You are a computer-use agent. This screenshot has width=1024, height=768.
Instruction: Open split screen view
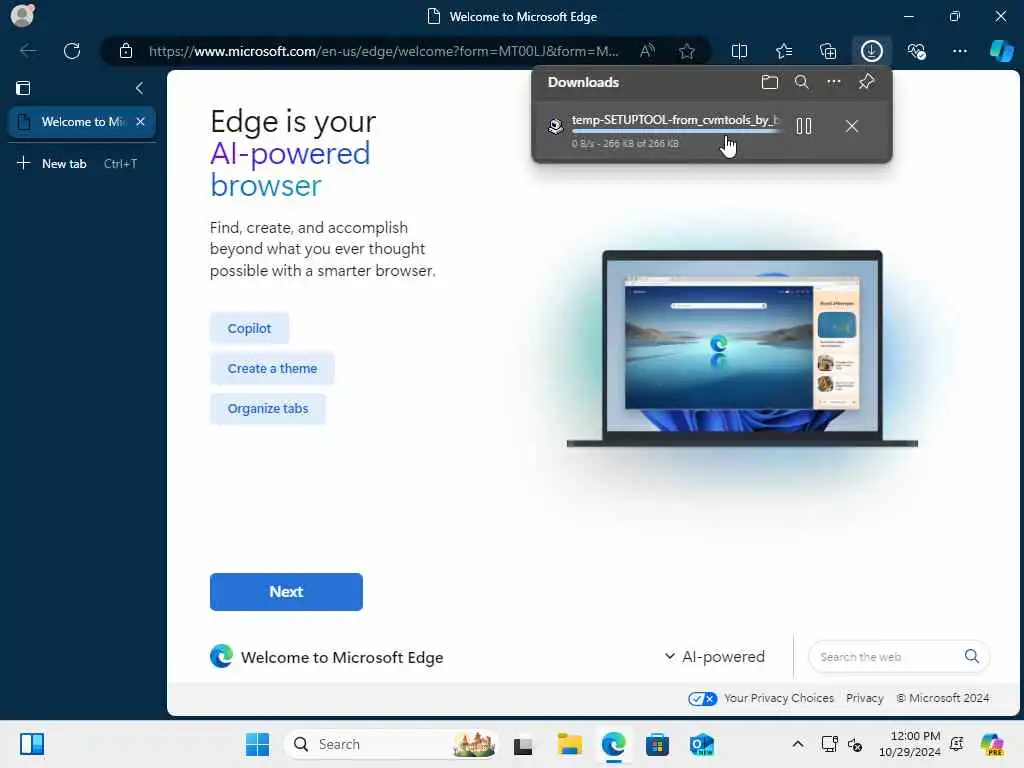click(739, 51)
